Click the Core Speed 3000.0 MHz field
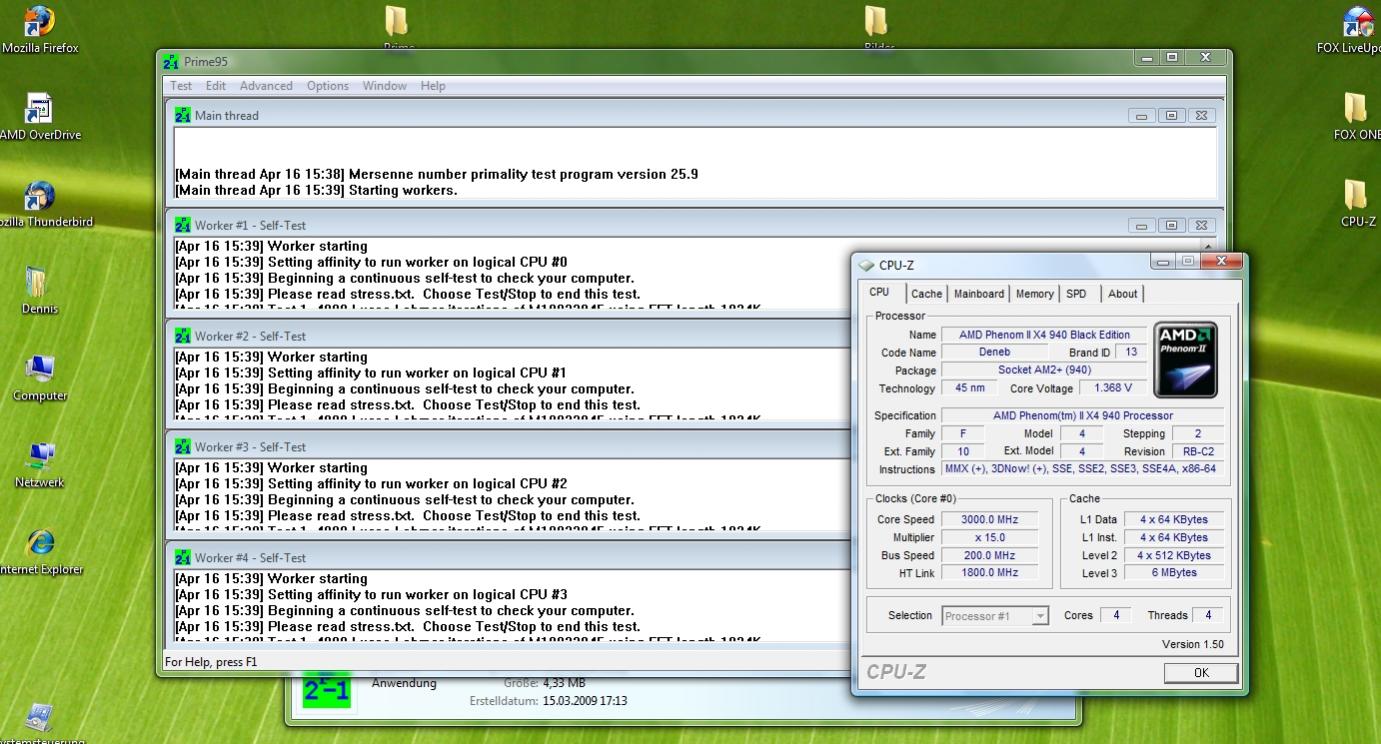Screen dimensions: 1381x744 click(x=988, y=520)
